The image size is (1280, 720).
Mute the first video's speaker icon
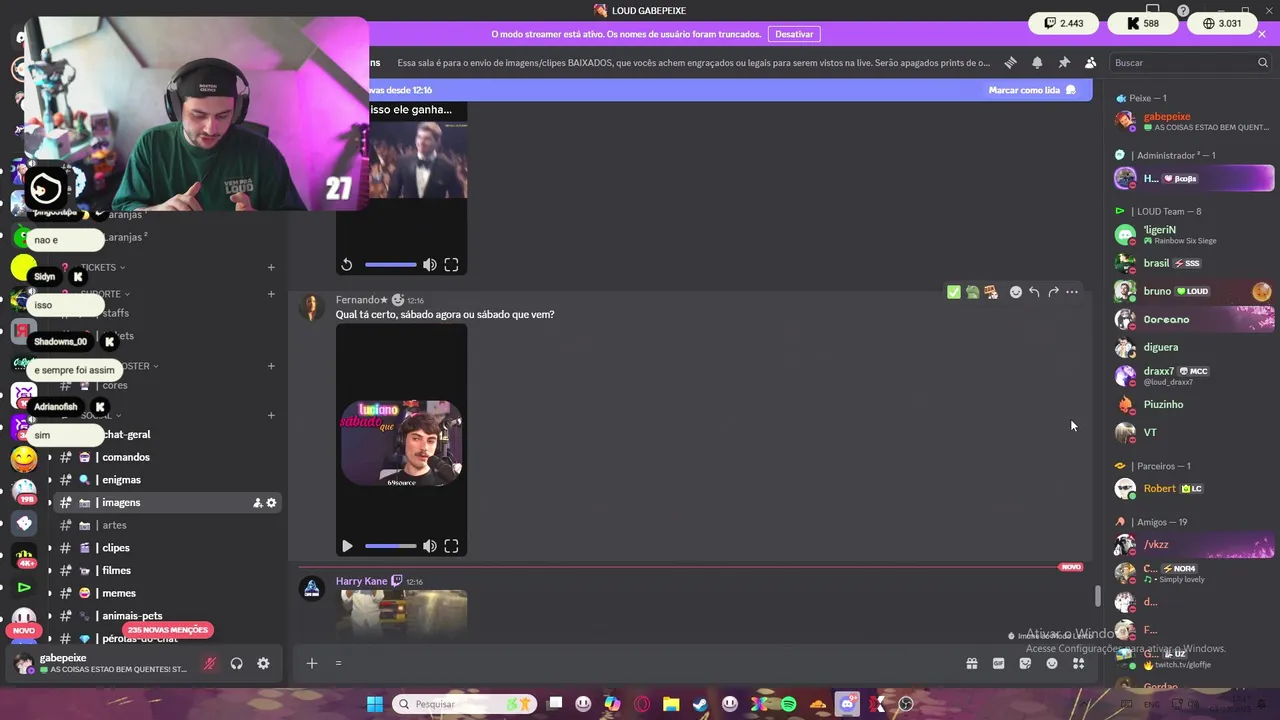click(x=429, y=265)
